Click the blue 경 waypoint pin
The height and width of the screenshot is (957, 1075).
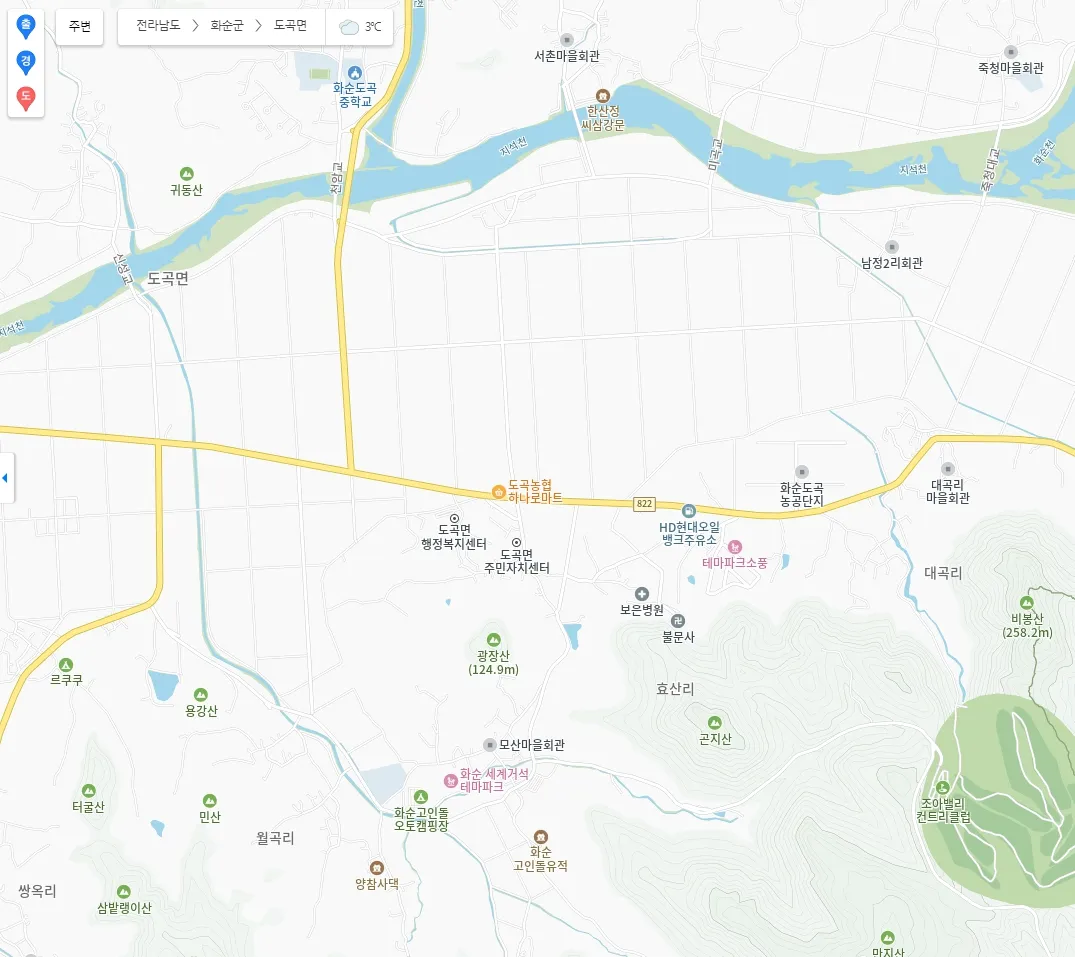25,62
